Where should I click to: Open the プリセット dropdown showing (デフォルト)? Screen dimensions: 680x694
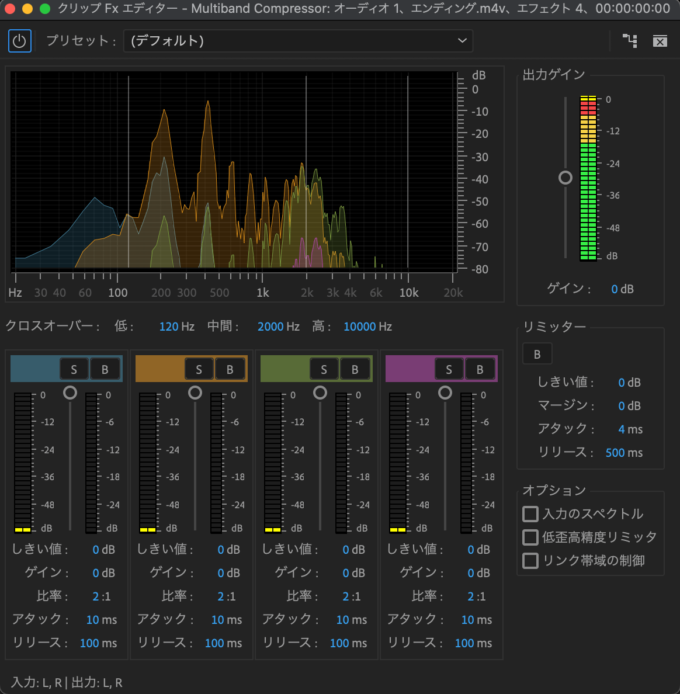click(298, 41)
